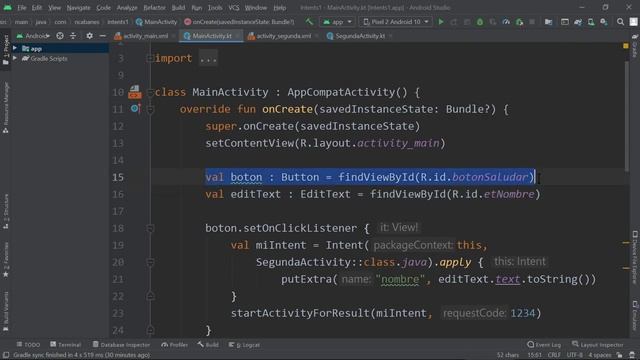
Task: Expand the Gradle Scripts tree node
Action: [x=15, y=58]
